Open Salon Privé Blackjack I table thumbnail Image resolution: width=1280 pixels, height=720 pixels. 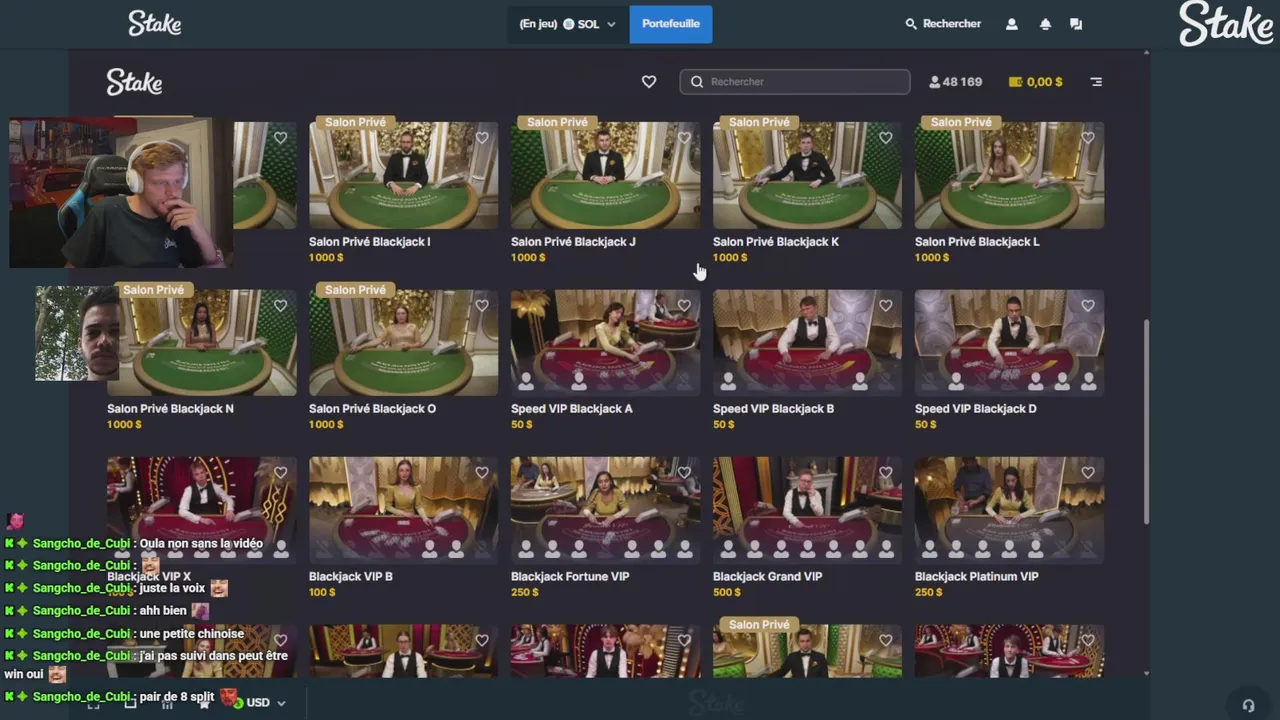click(403, 176)
